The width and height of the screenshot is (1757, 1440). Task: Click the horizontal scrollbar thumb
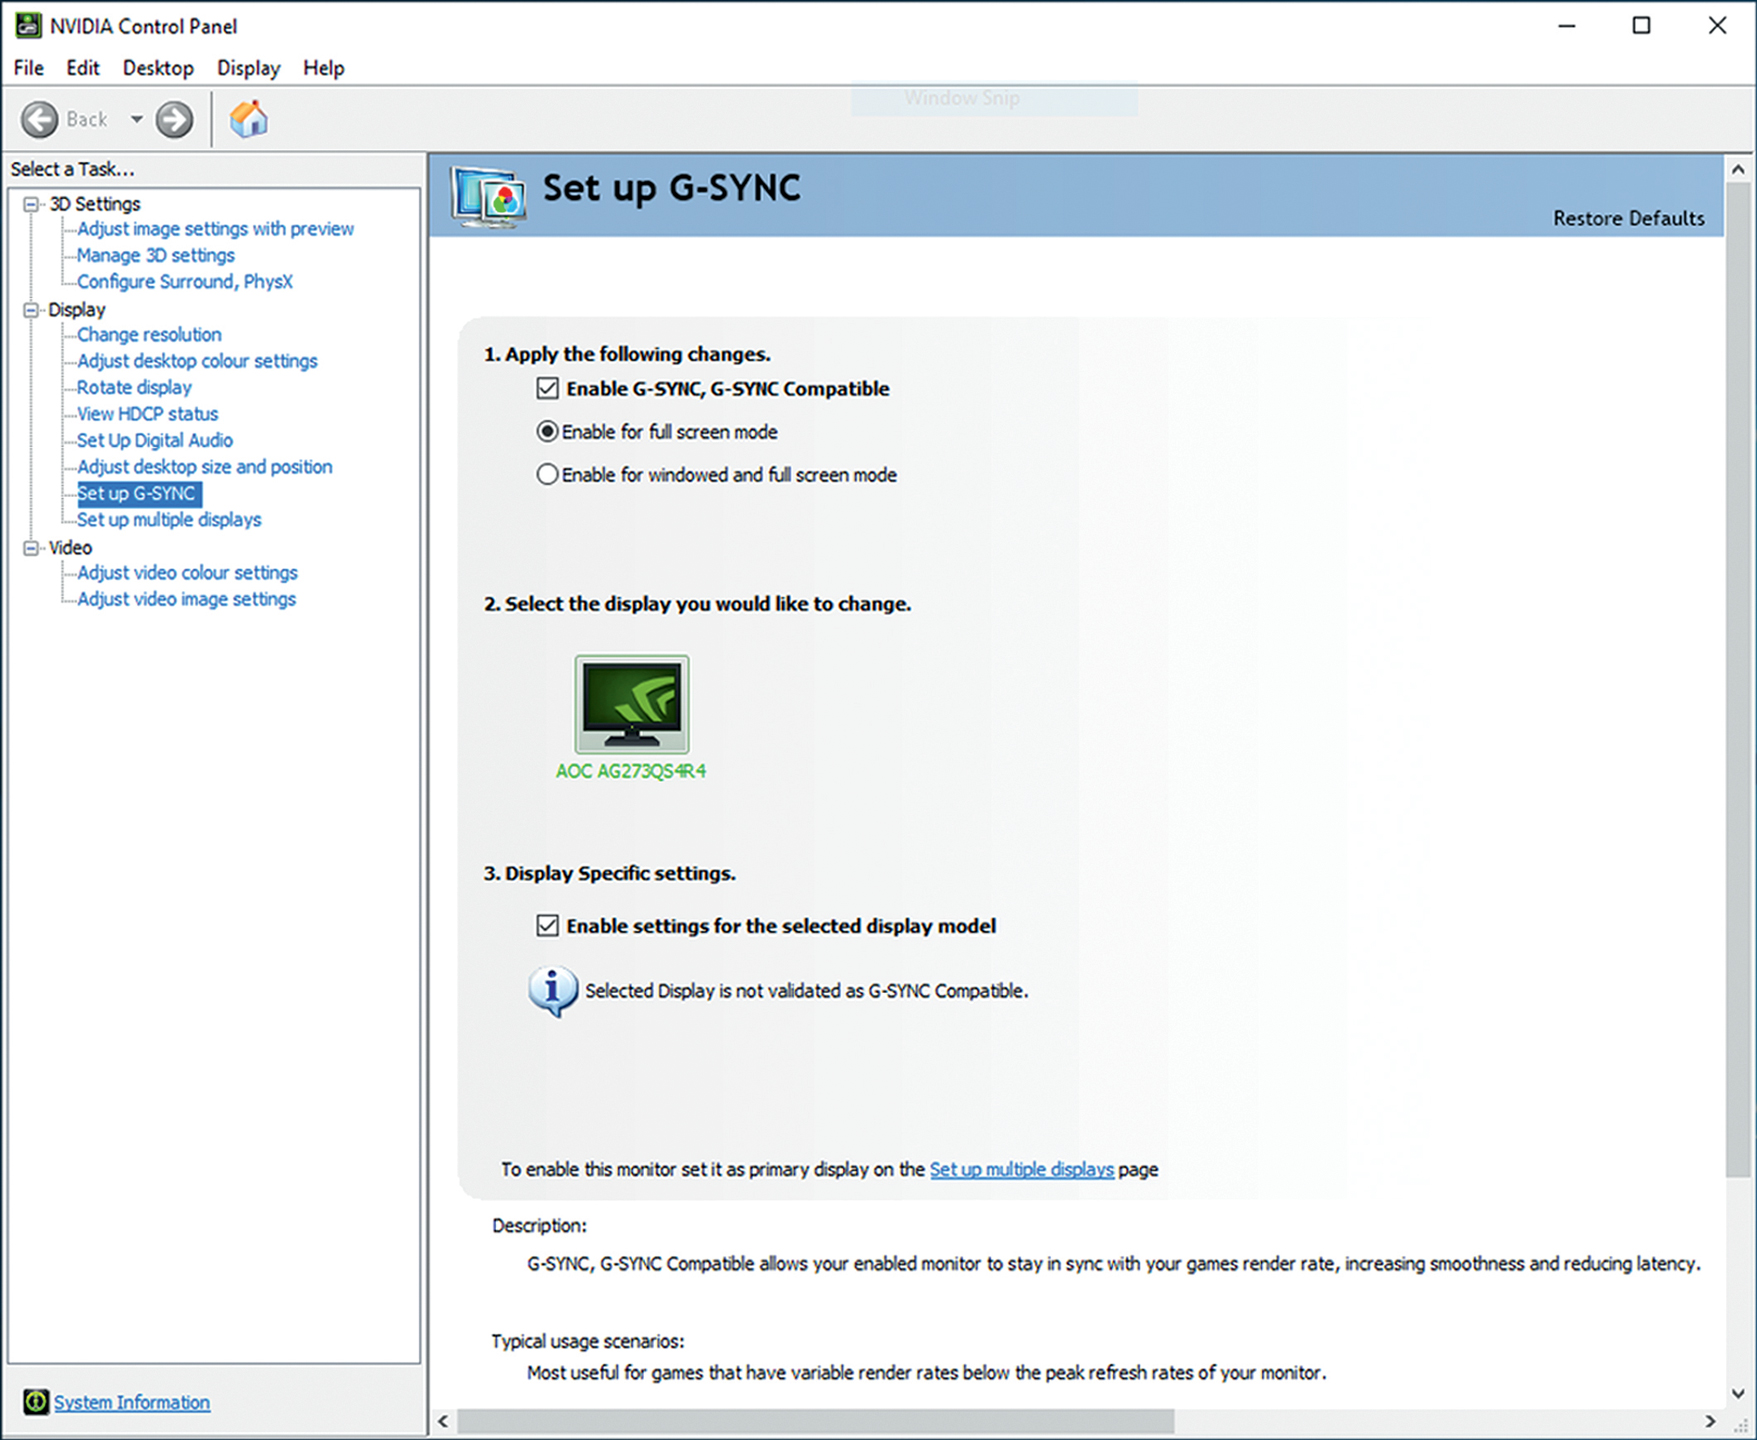[815, 1421]
